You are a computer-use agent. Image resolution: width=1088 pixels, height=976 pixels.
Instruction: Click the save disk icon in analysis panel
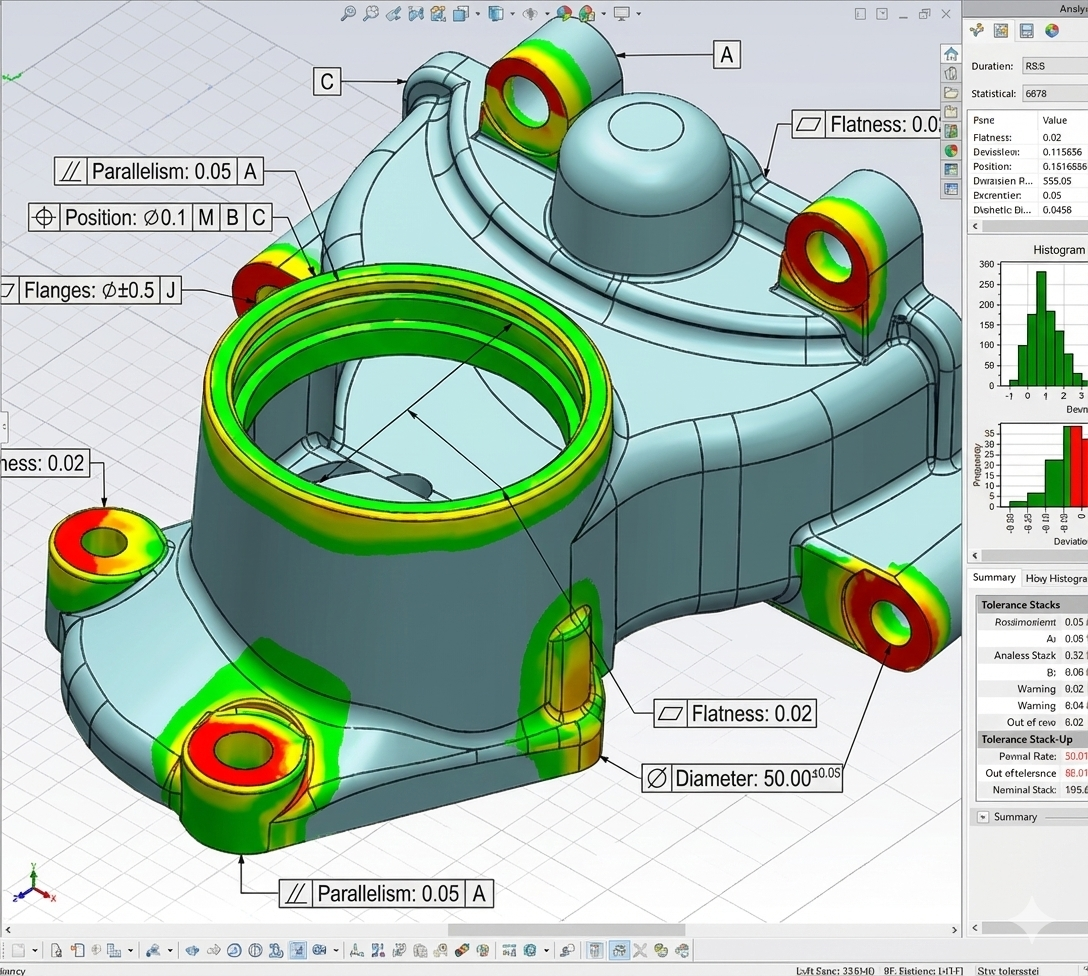pos(1026,31)
